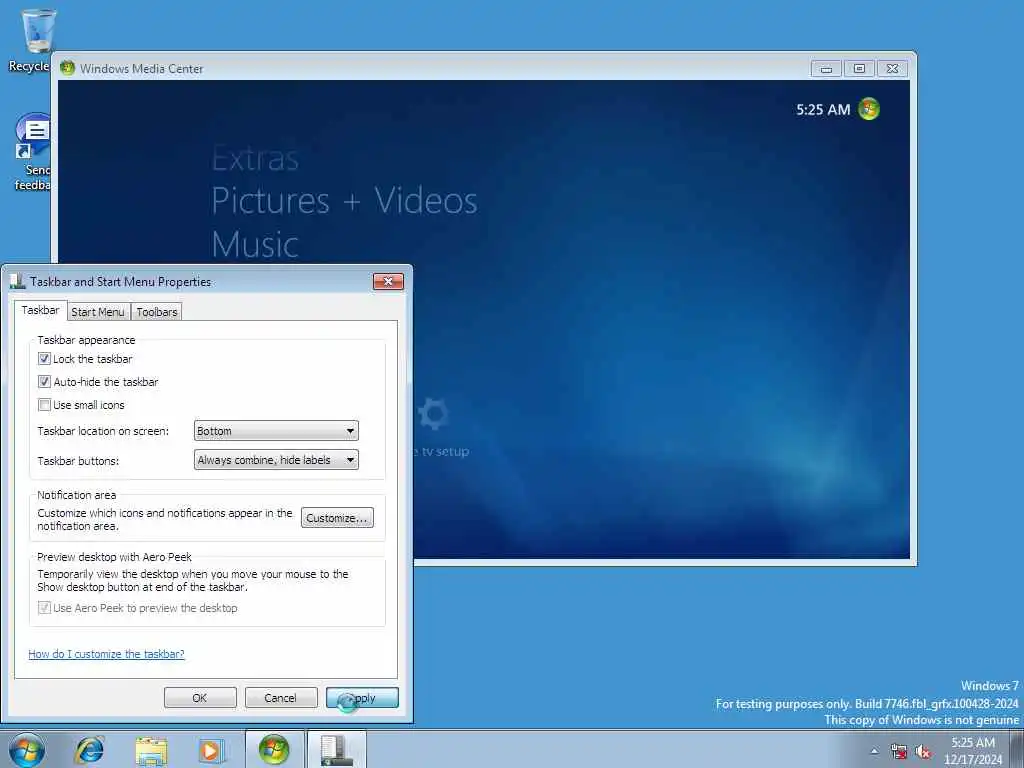Select the Taskbar tab
This screenshot has height=768, width=1024.
click(x=40, y=310)
